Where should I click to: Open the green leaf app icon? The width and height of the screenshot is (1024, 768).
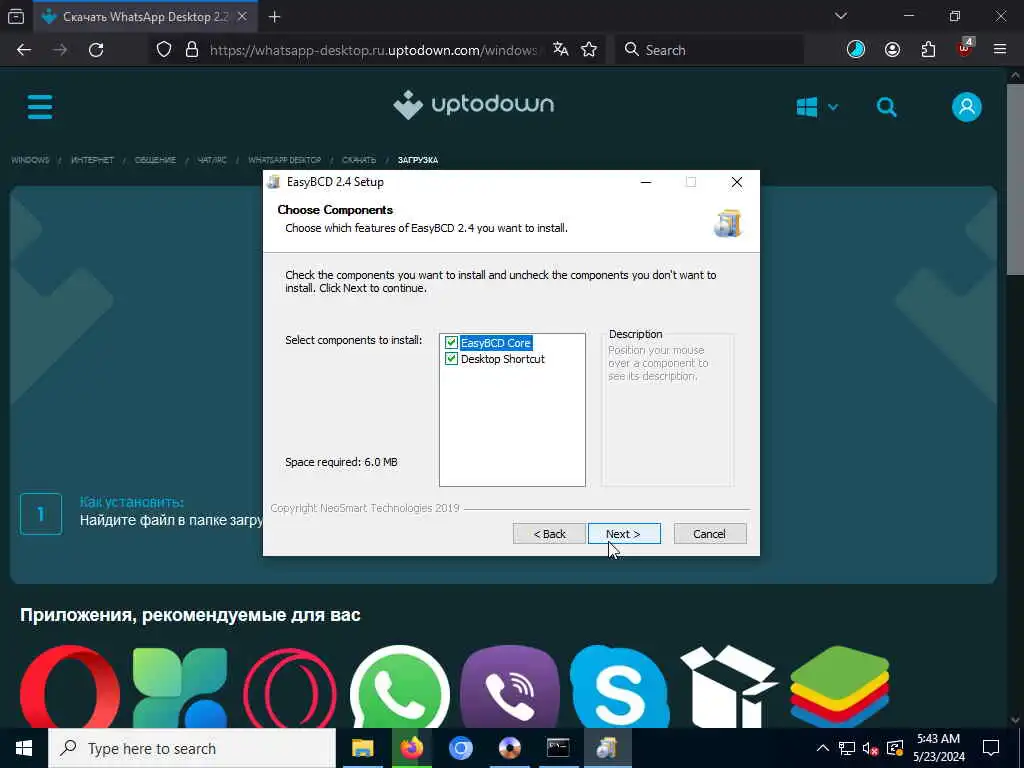point(180,687)
